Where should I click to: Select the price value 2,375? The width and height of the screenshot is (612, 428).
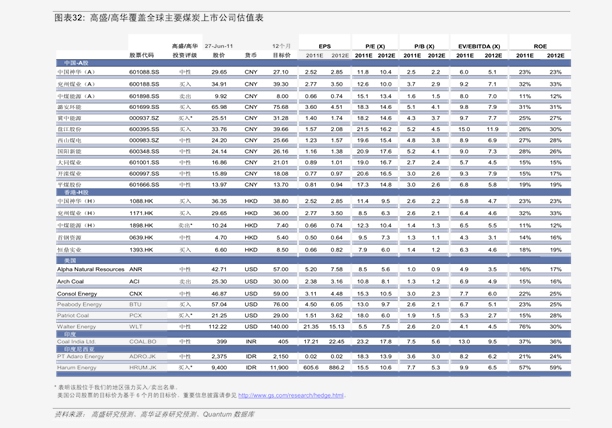click(x=219, y=356)
